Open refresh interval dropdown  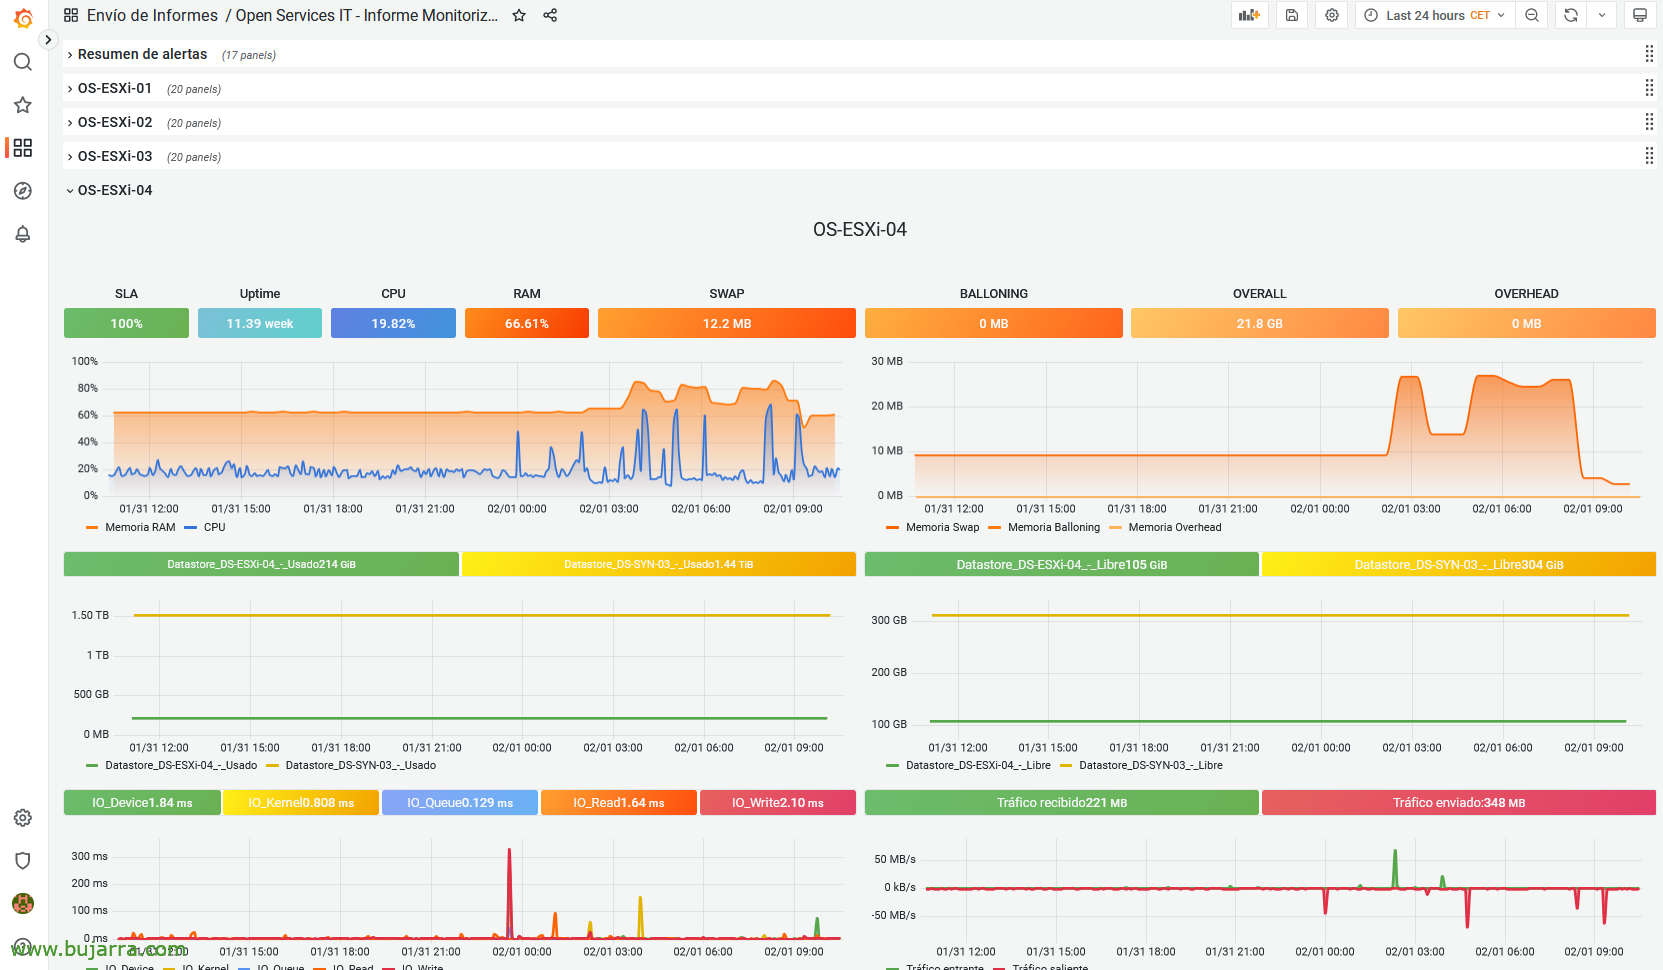[x=1602, y=15]
